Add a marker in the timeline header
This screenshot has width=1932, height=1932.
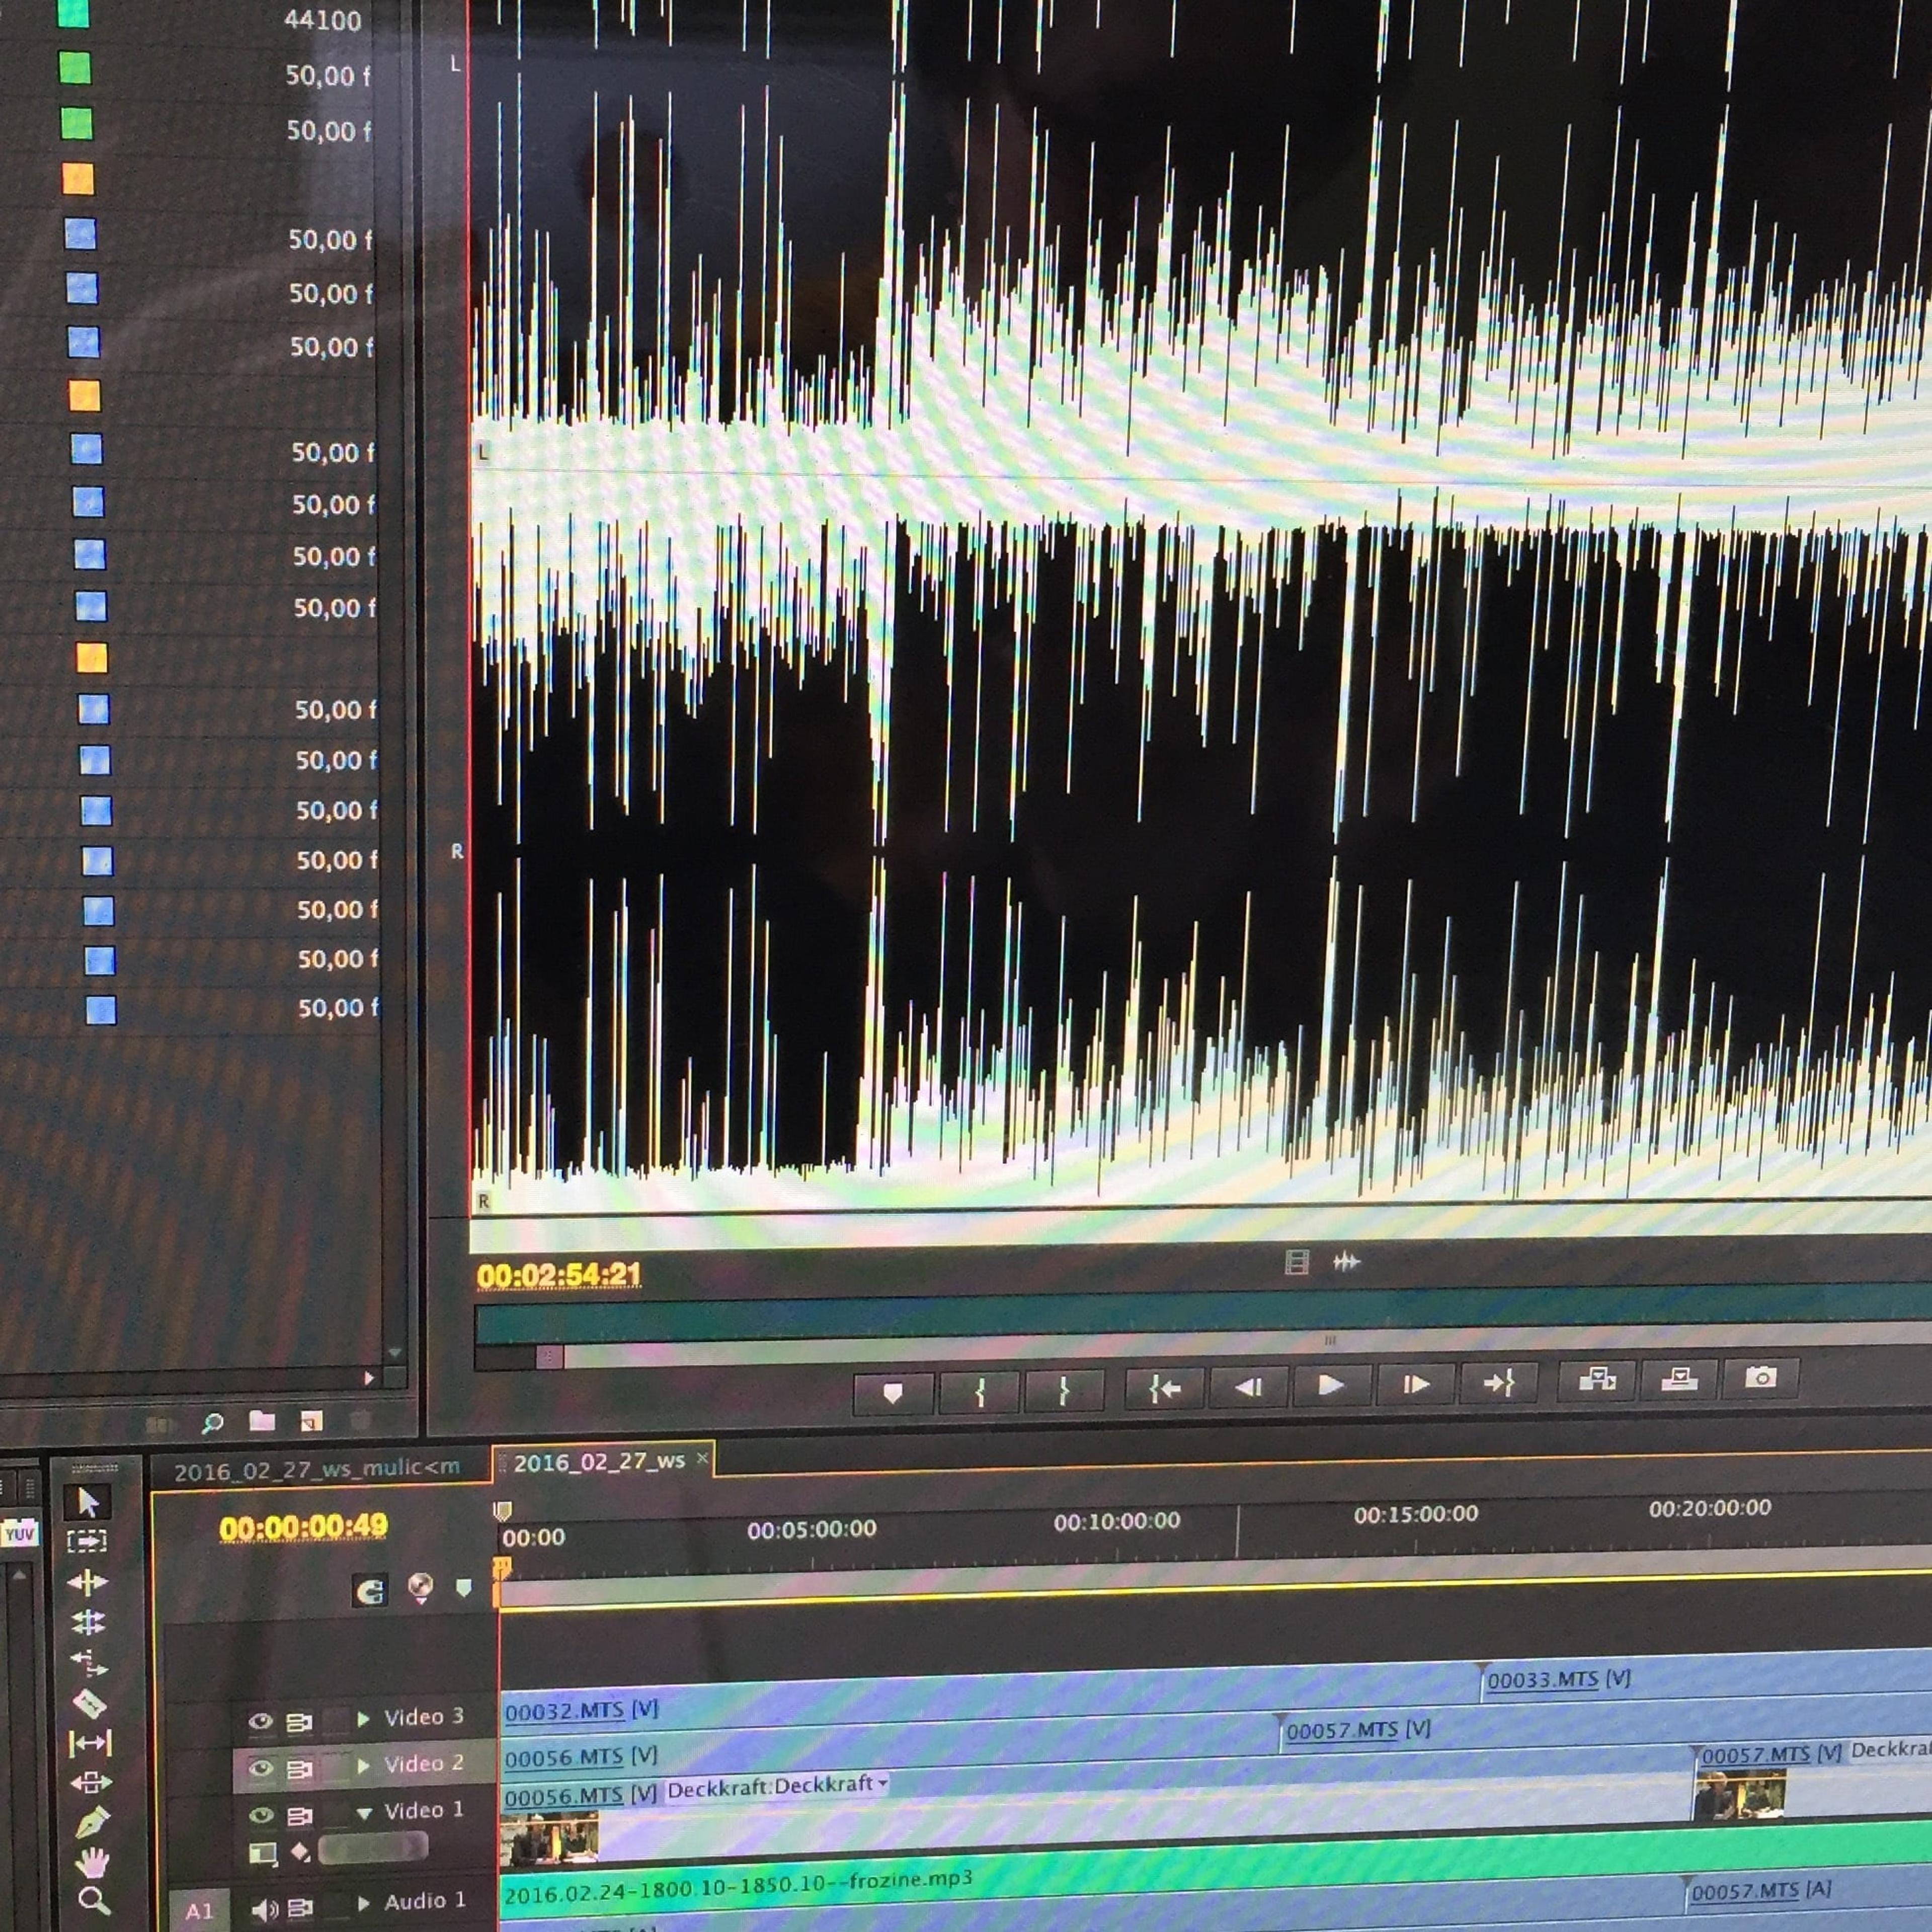click(463, 1588)
